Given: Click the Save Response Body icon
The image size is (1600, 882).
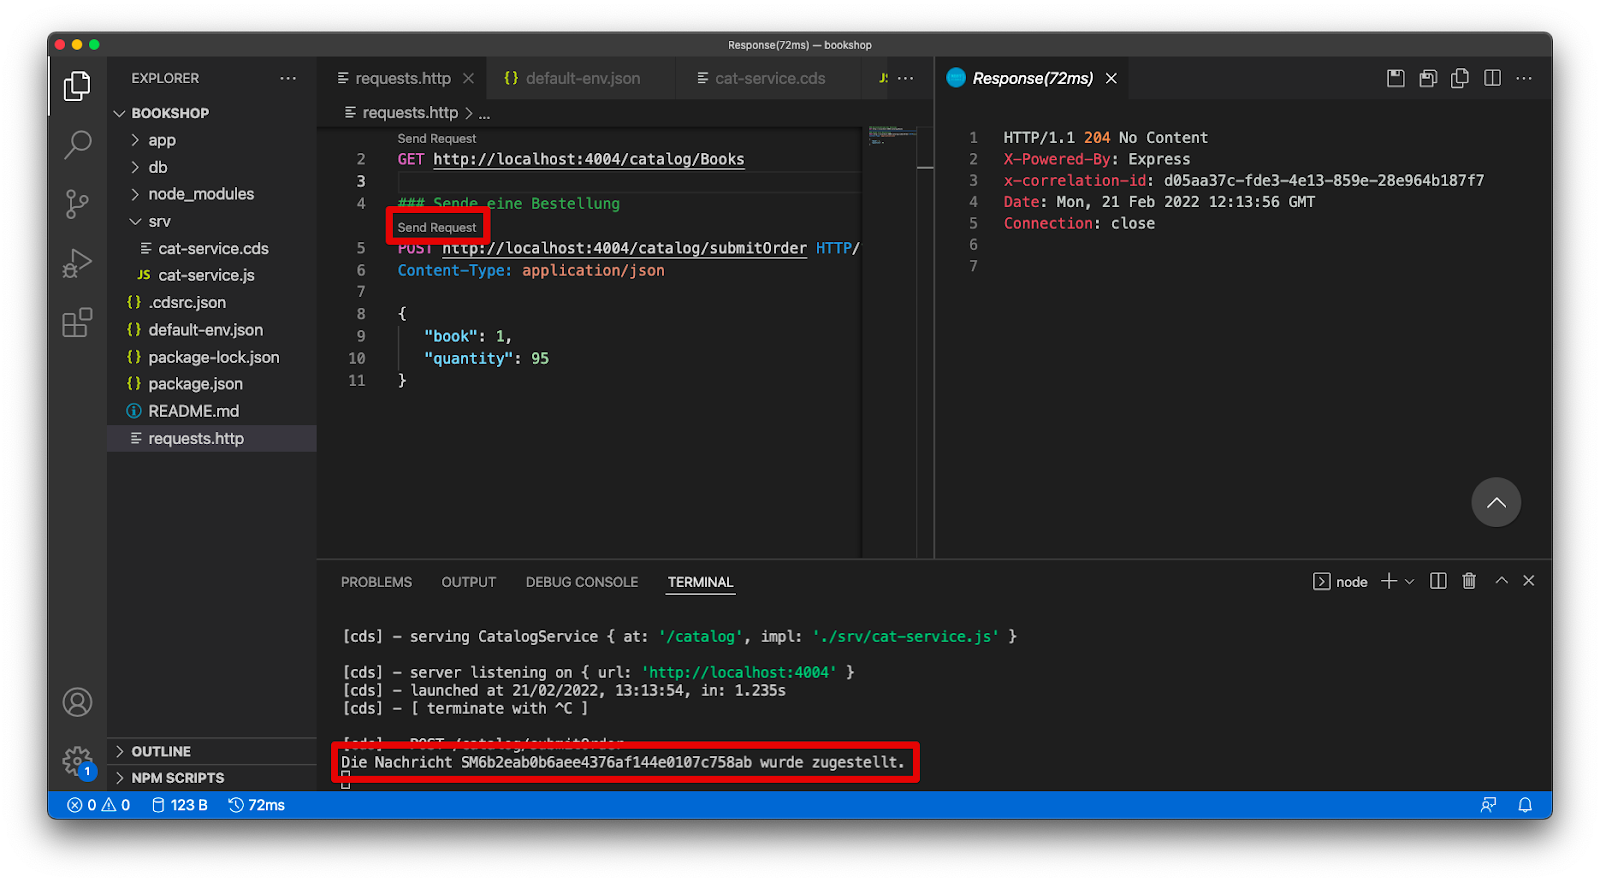Looking at the screenshot, I should point(1428,78).
